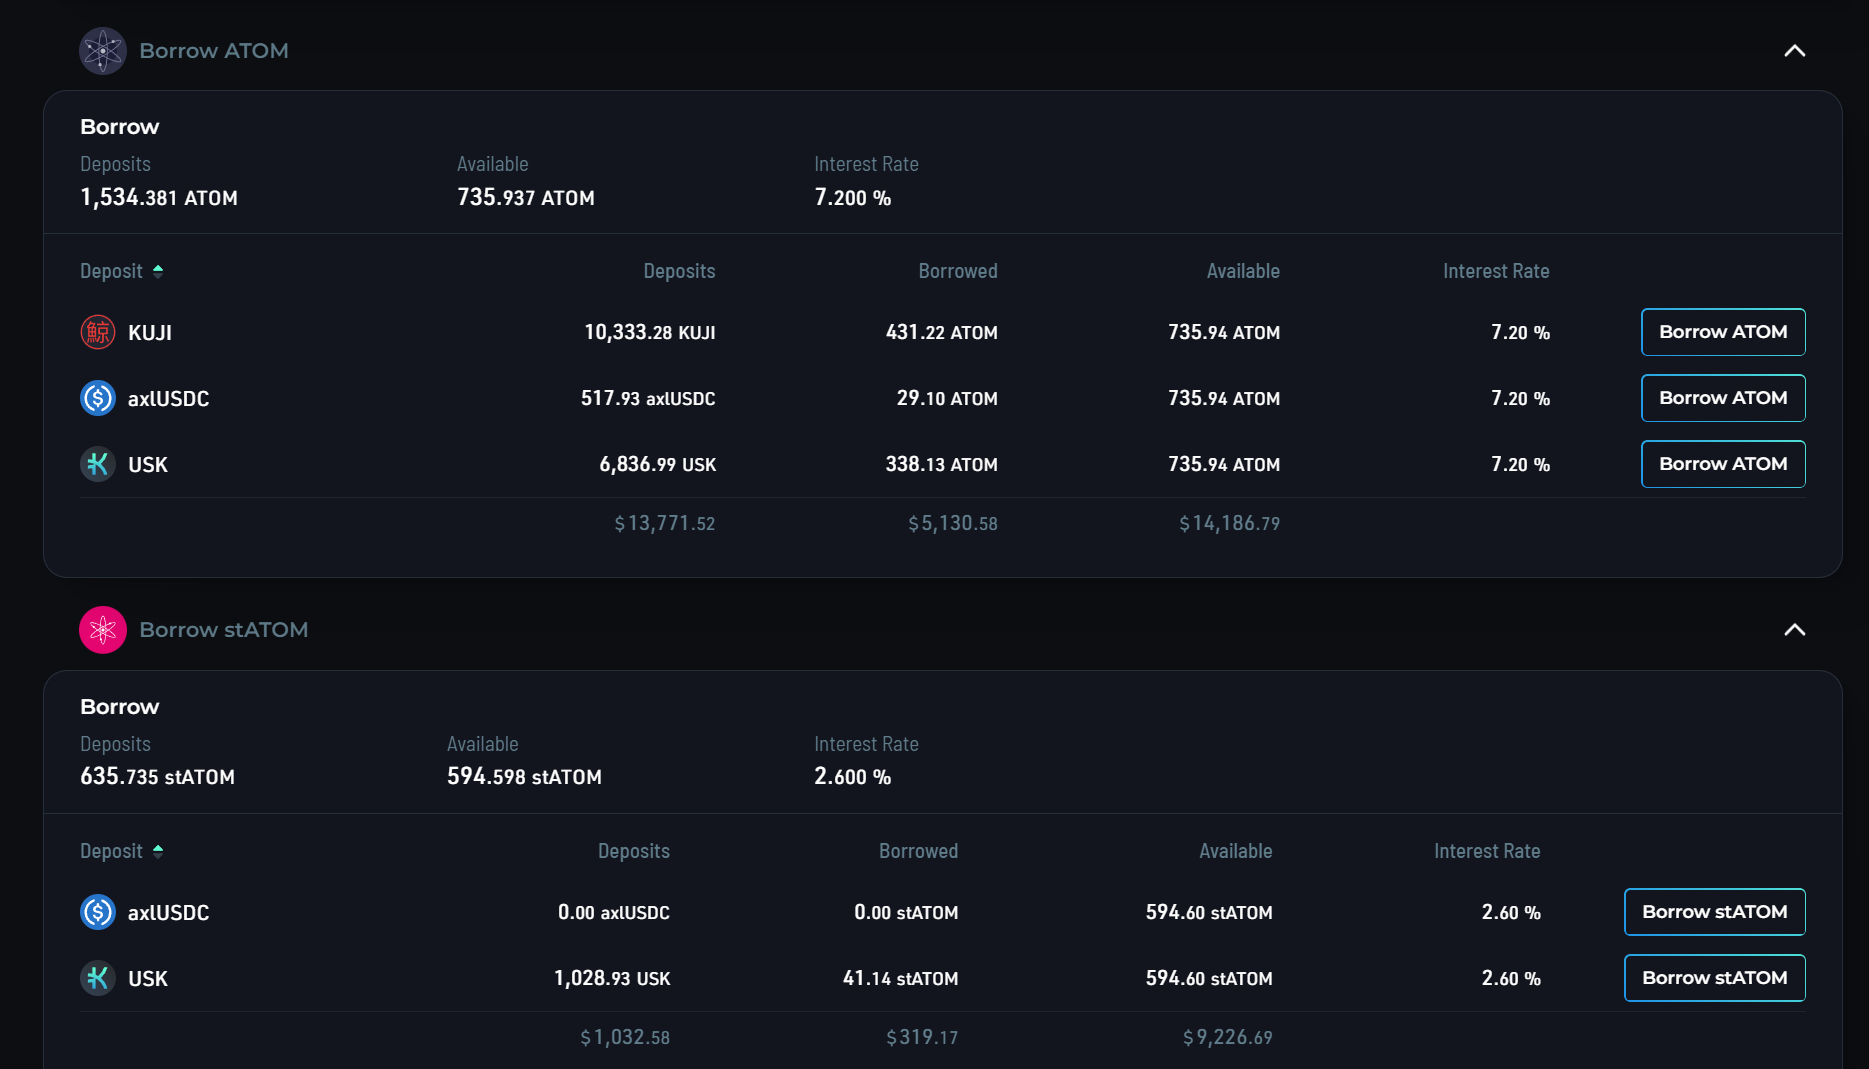Borrow stATOM against axlUSDC deposit
This screenshot has width=1869, height=1069.
[1714, 912]
